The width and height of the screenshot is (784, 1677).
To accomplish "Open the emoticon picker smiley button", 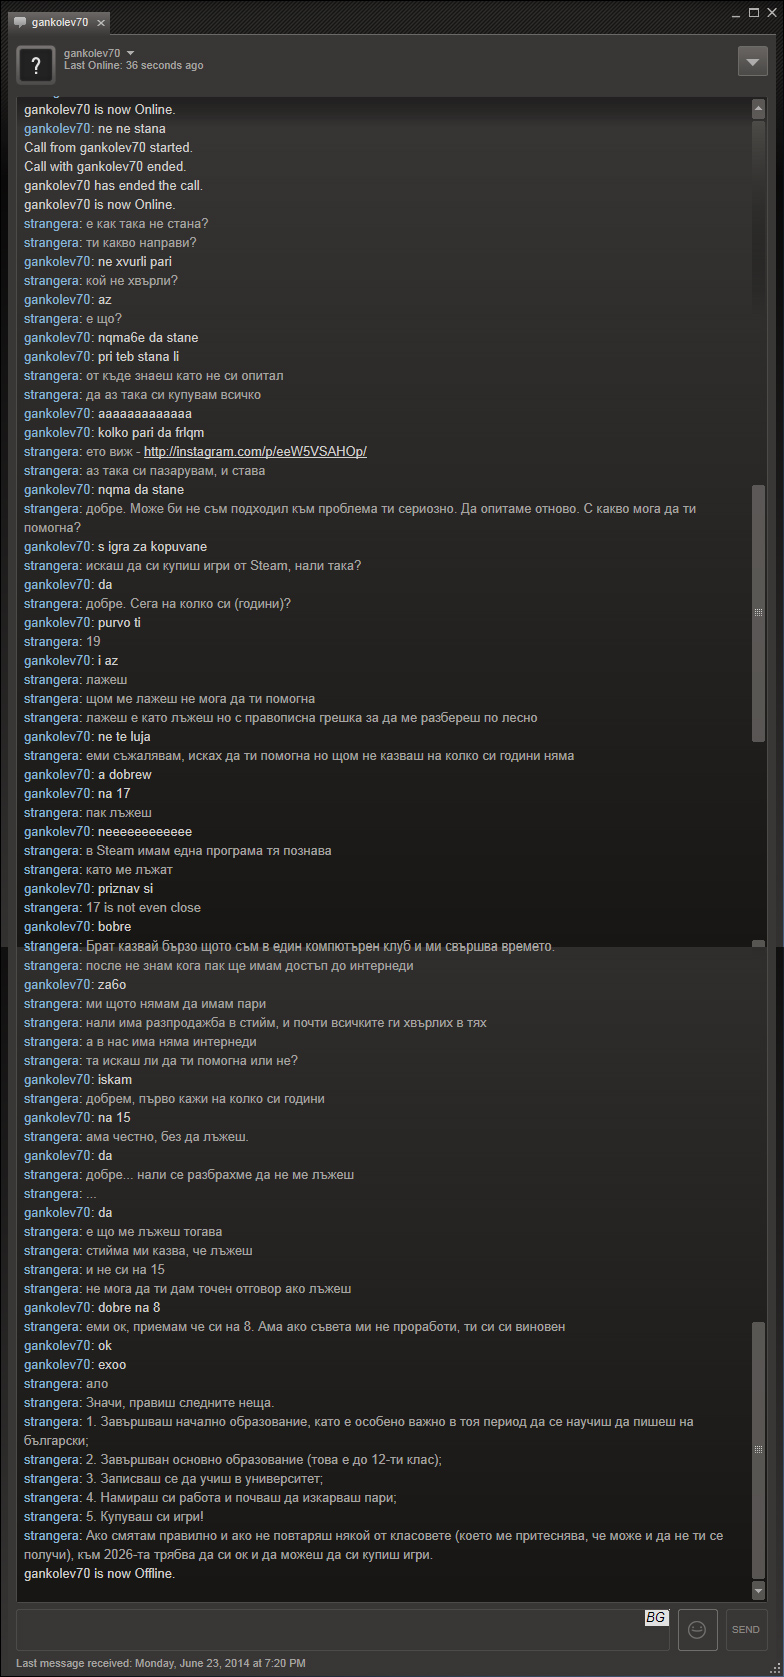I will coord(698,1629).
